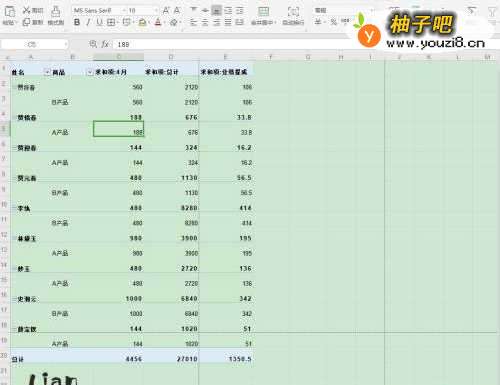Apply percent style format
This screenshot has height=385, width=500.
[x=333, y=22]
